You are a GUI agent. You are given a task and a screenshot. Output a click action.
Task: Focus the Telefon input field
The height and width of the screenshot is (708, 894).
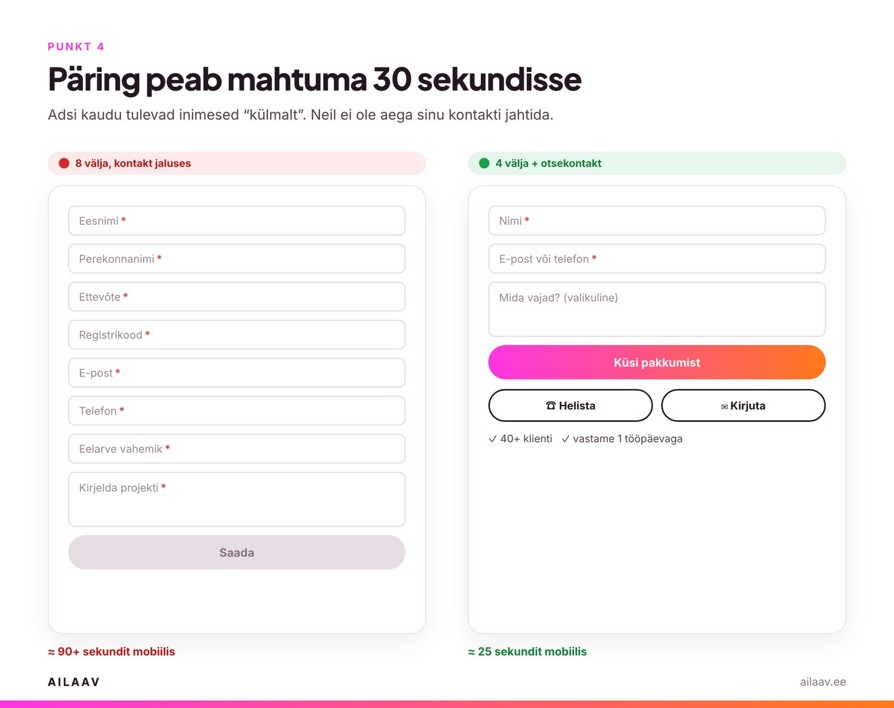(x=237, y=410)
